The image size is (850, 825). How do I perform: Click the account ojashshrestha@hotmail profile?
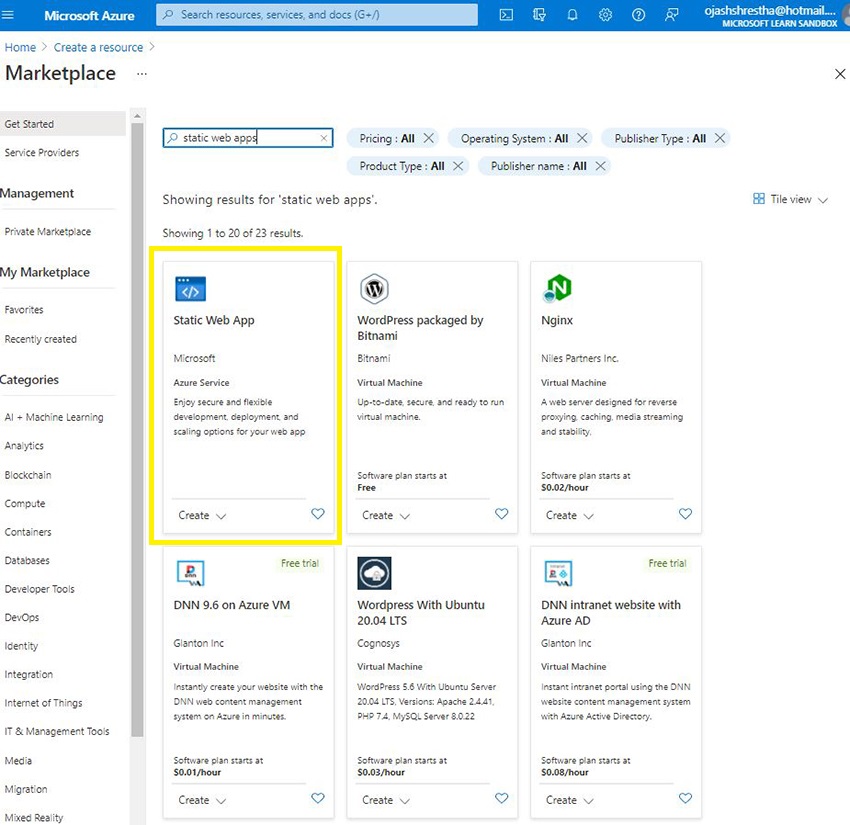(771, 16)
